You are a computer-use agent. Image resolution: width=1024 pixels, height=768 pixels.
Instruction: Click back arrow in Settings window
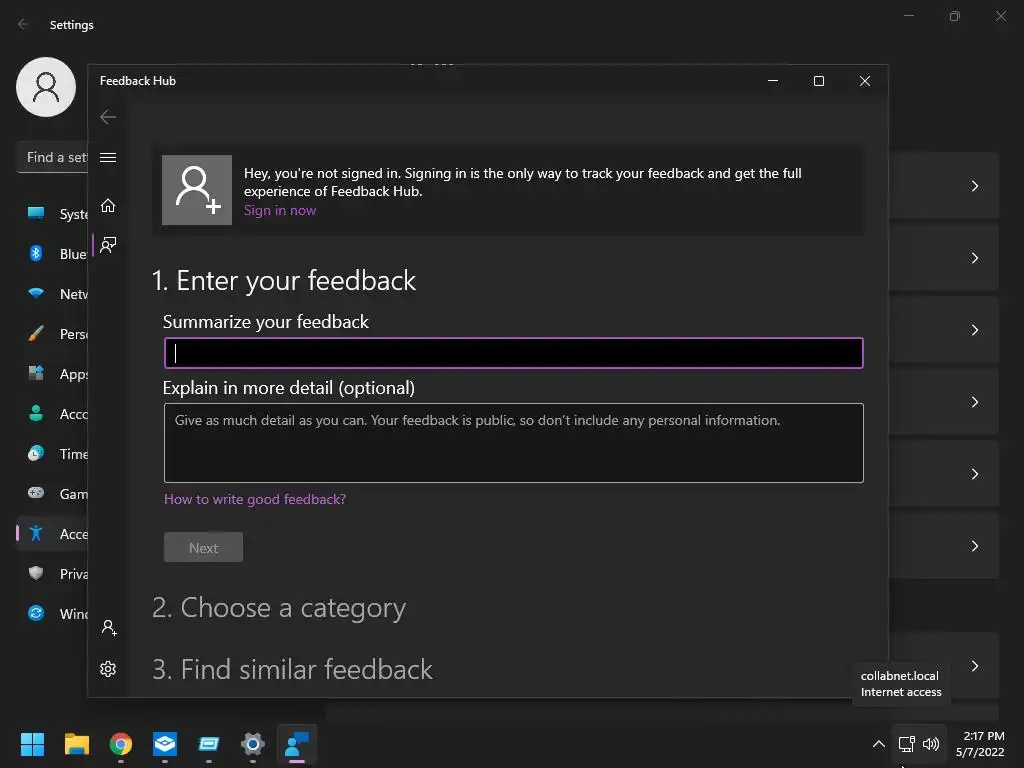[x=24, y=24]
